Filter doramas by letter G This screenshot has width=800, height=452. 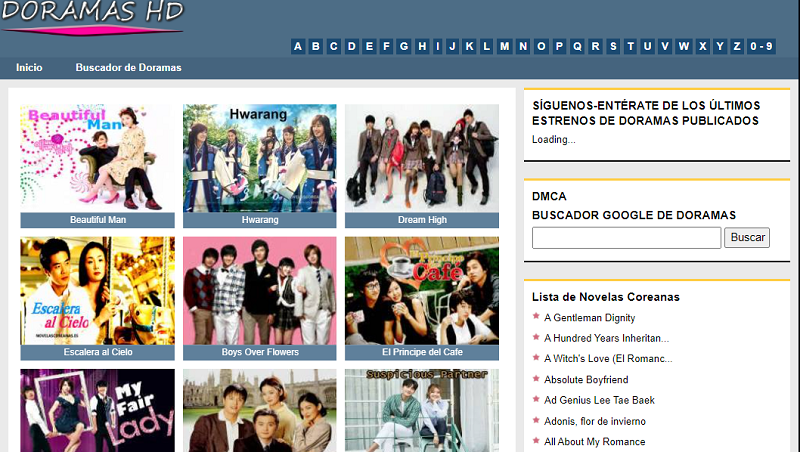point(404,46)
